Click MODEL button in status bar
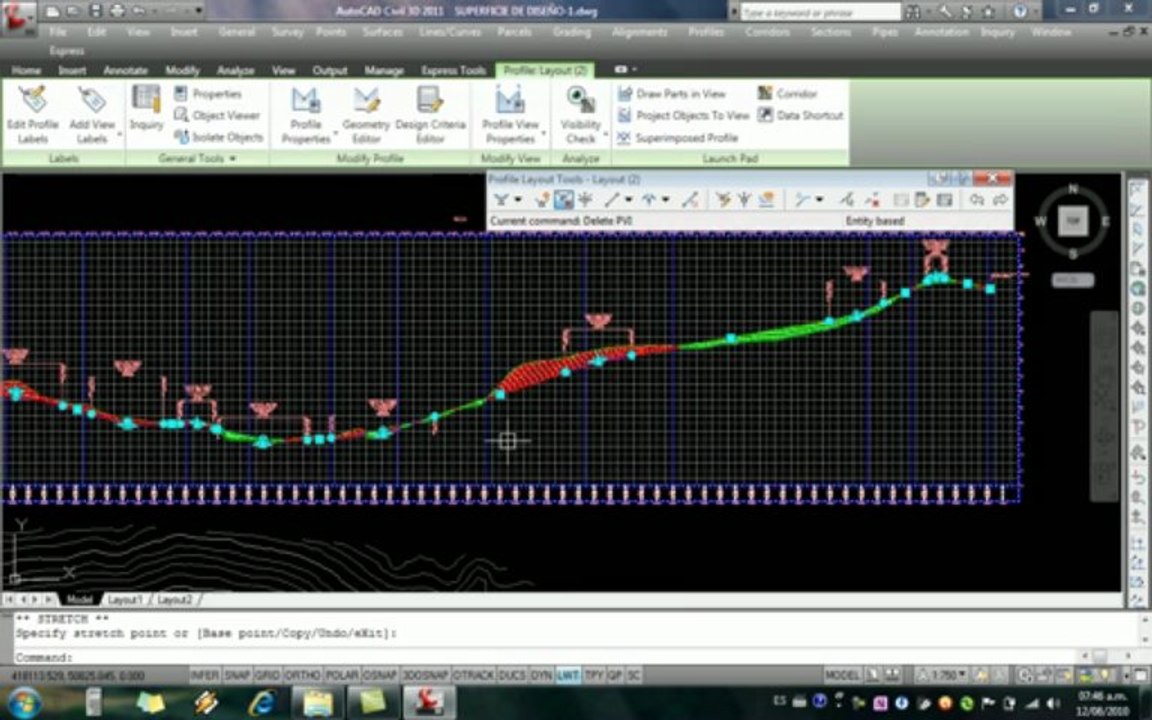1152x720 pixels. tap(842, 675)
